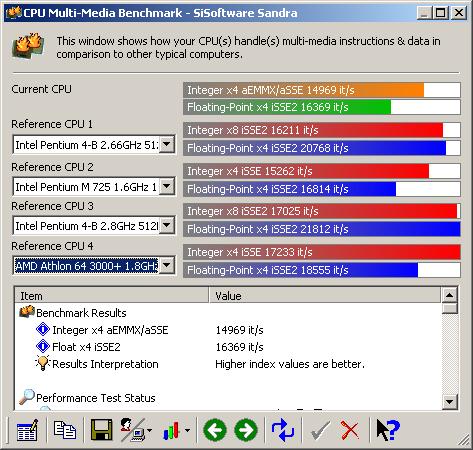Click the Results Interpretation lightbulb icon
473x450 pixels.
point(43,363)
